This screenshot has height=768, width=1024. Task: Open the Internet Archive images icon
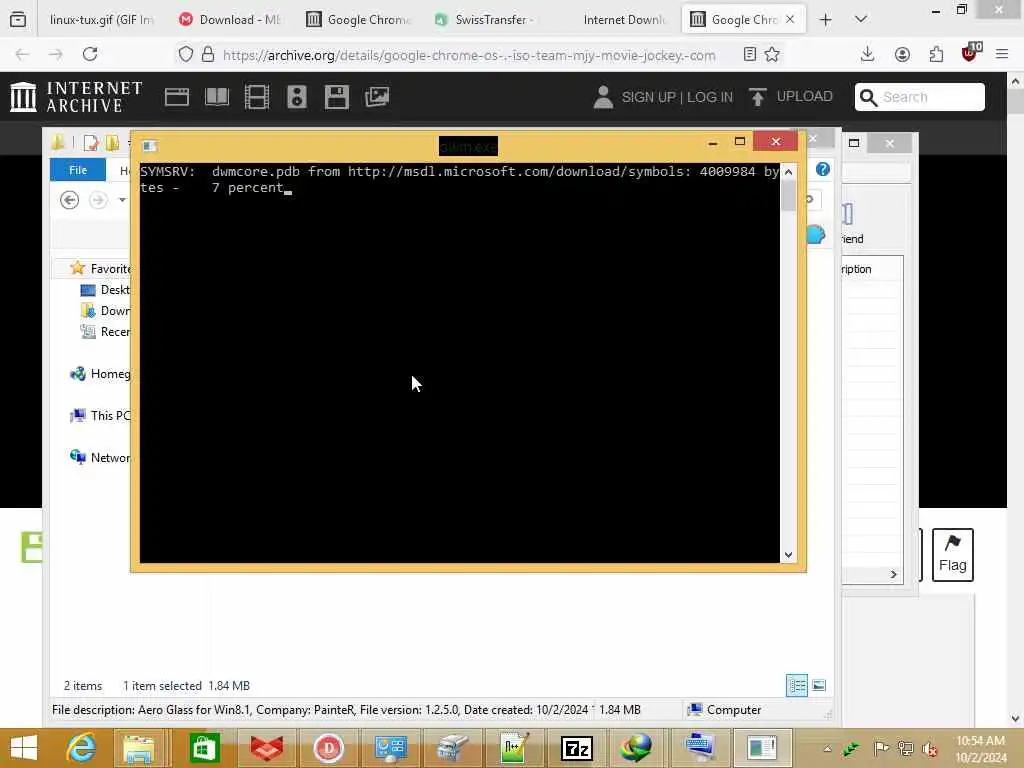pyautogui.click(x=377, y=97)
